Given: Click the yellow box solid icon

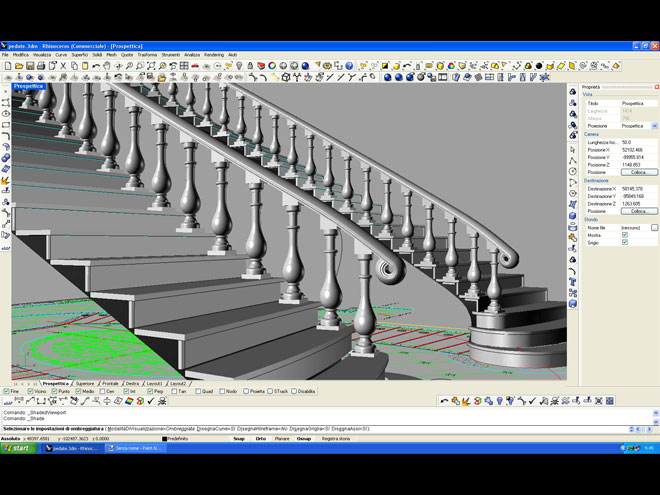Looking at the screenshot, I should click(x=440, y=66).
